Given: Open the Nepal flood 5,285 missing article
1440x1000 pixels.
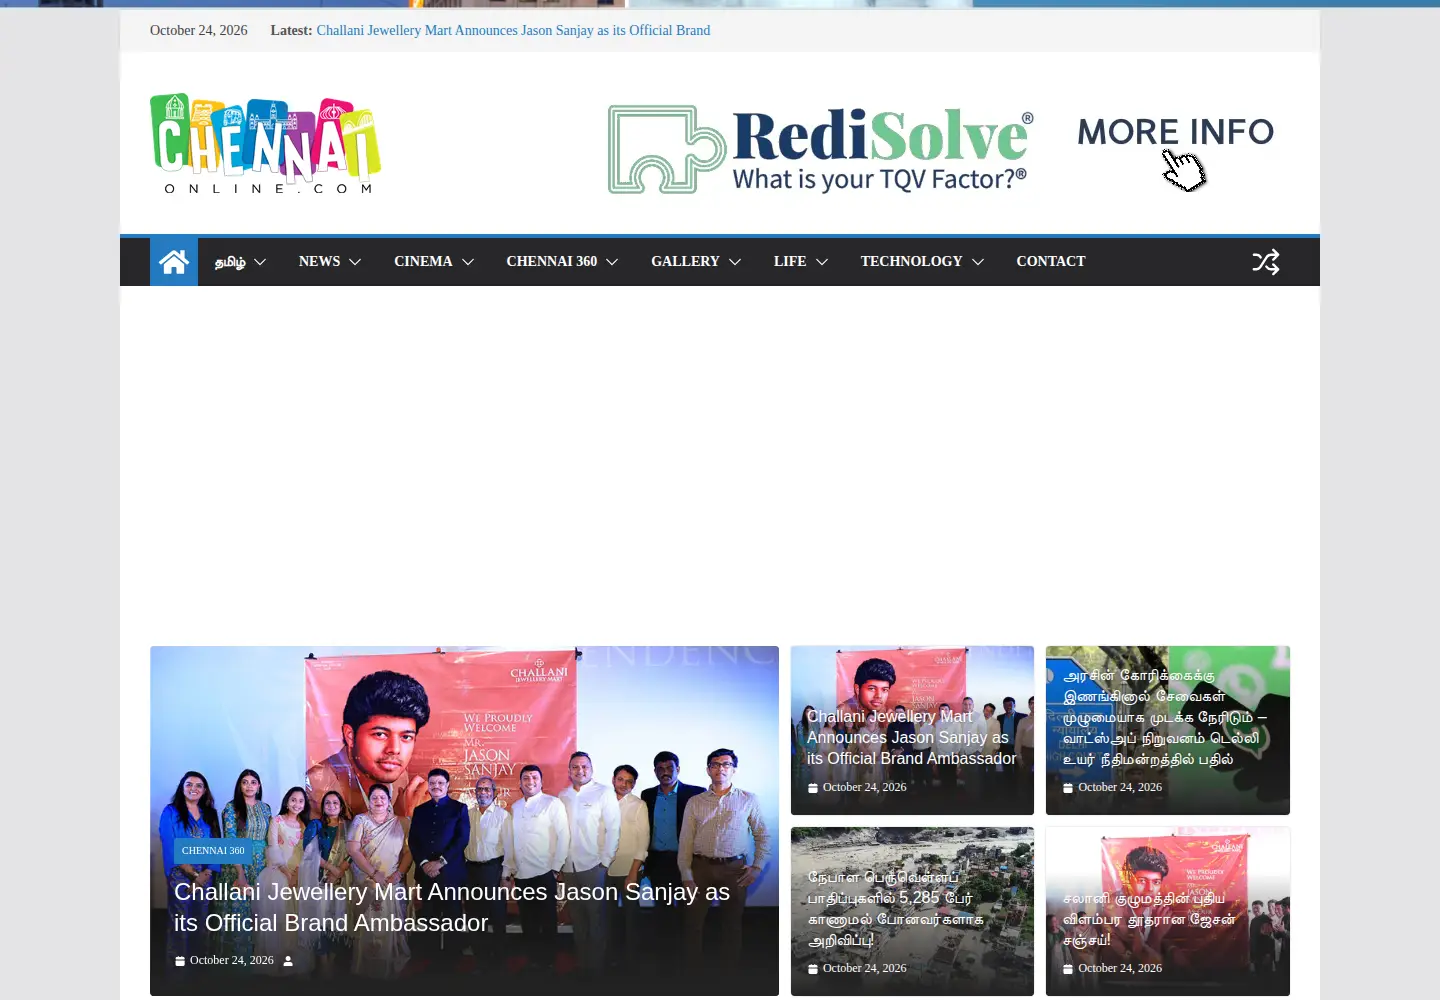Looking at the screenshot, I should [896, 908].
